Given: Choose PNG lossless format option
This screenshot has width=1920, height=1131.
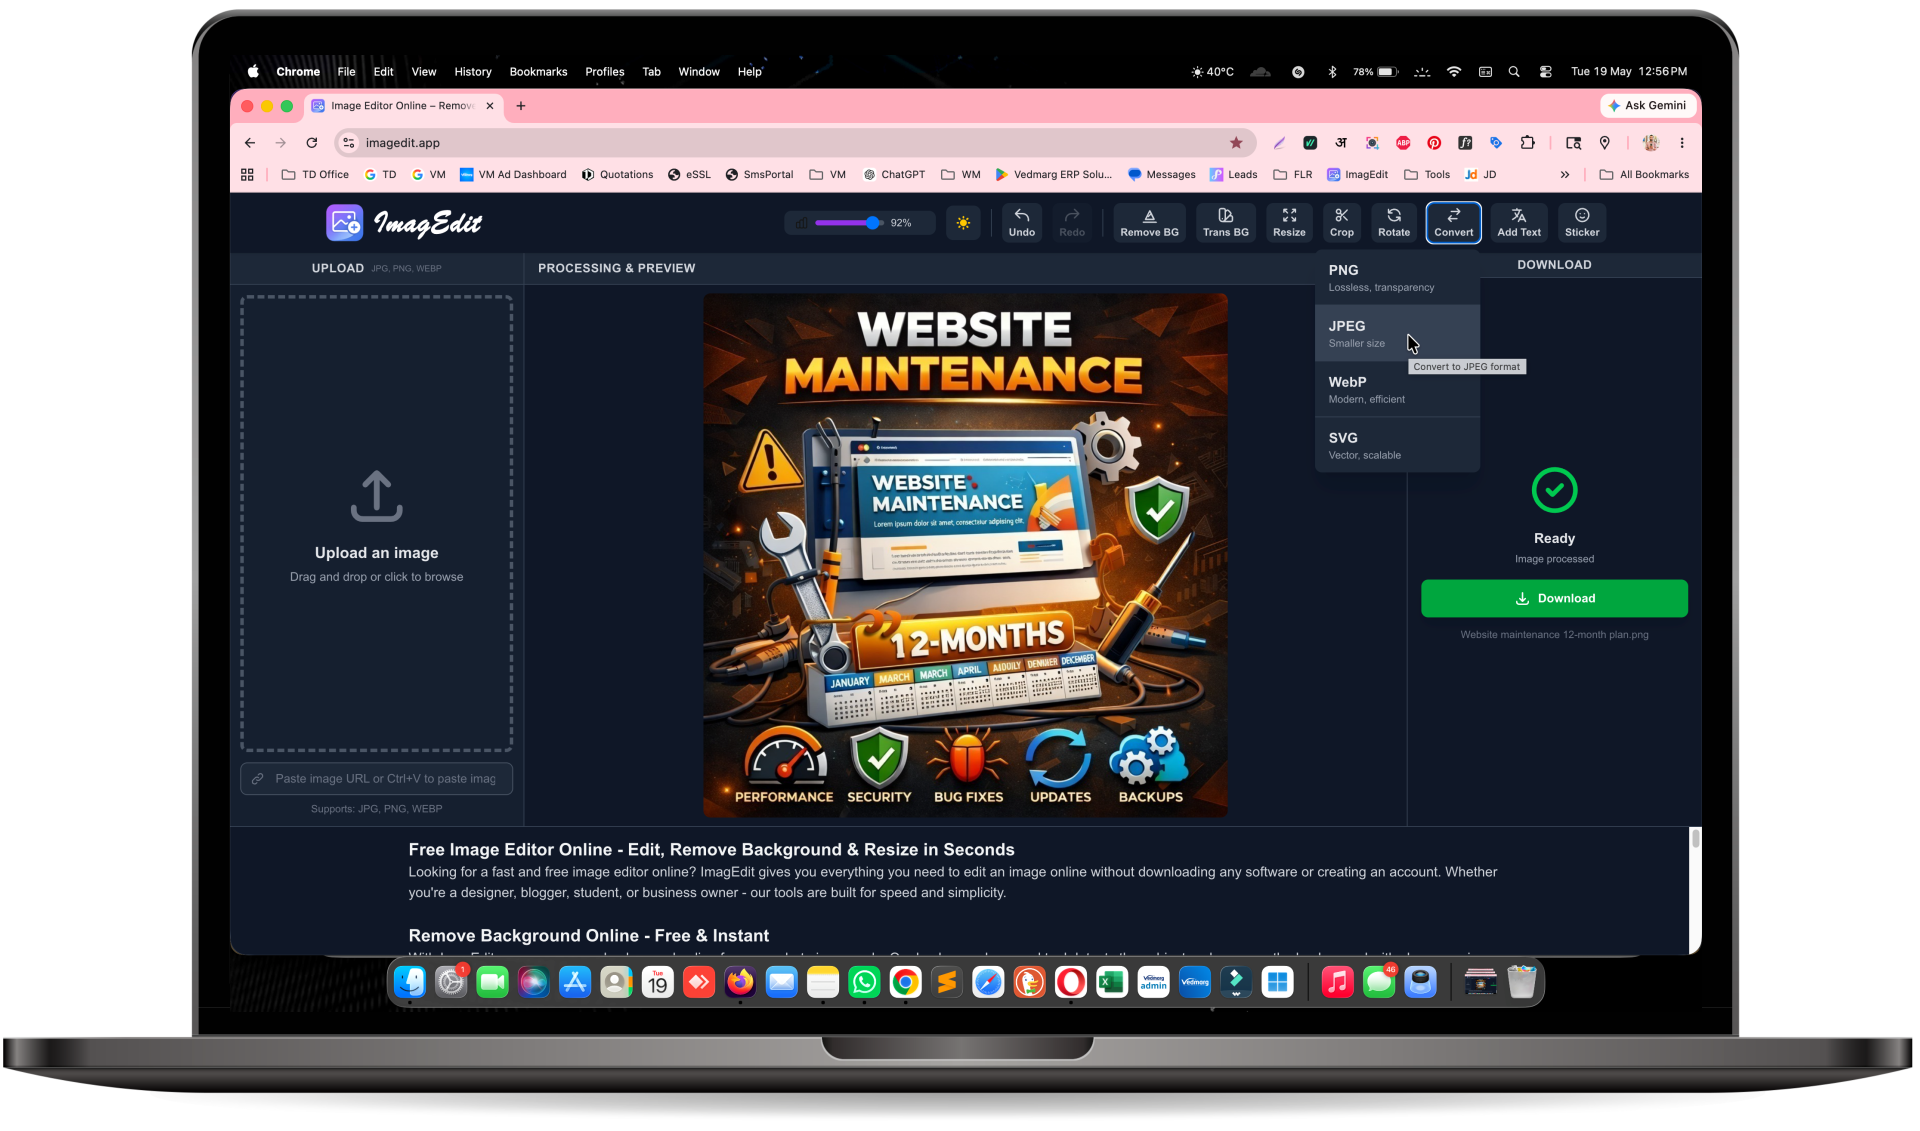Looking at the screenshot, I should point(1397,277).
